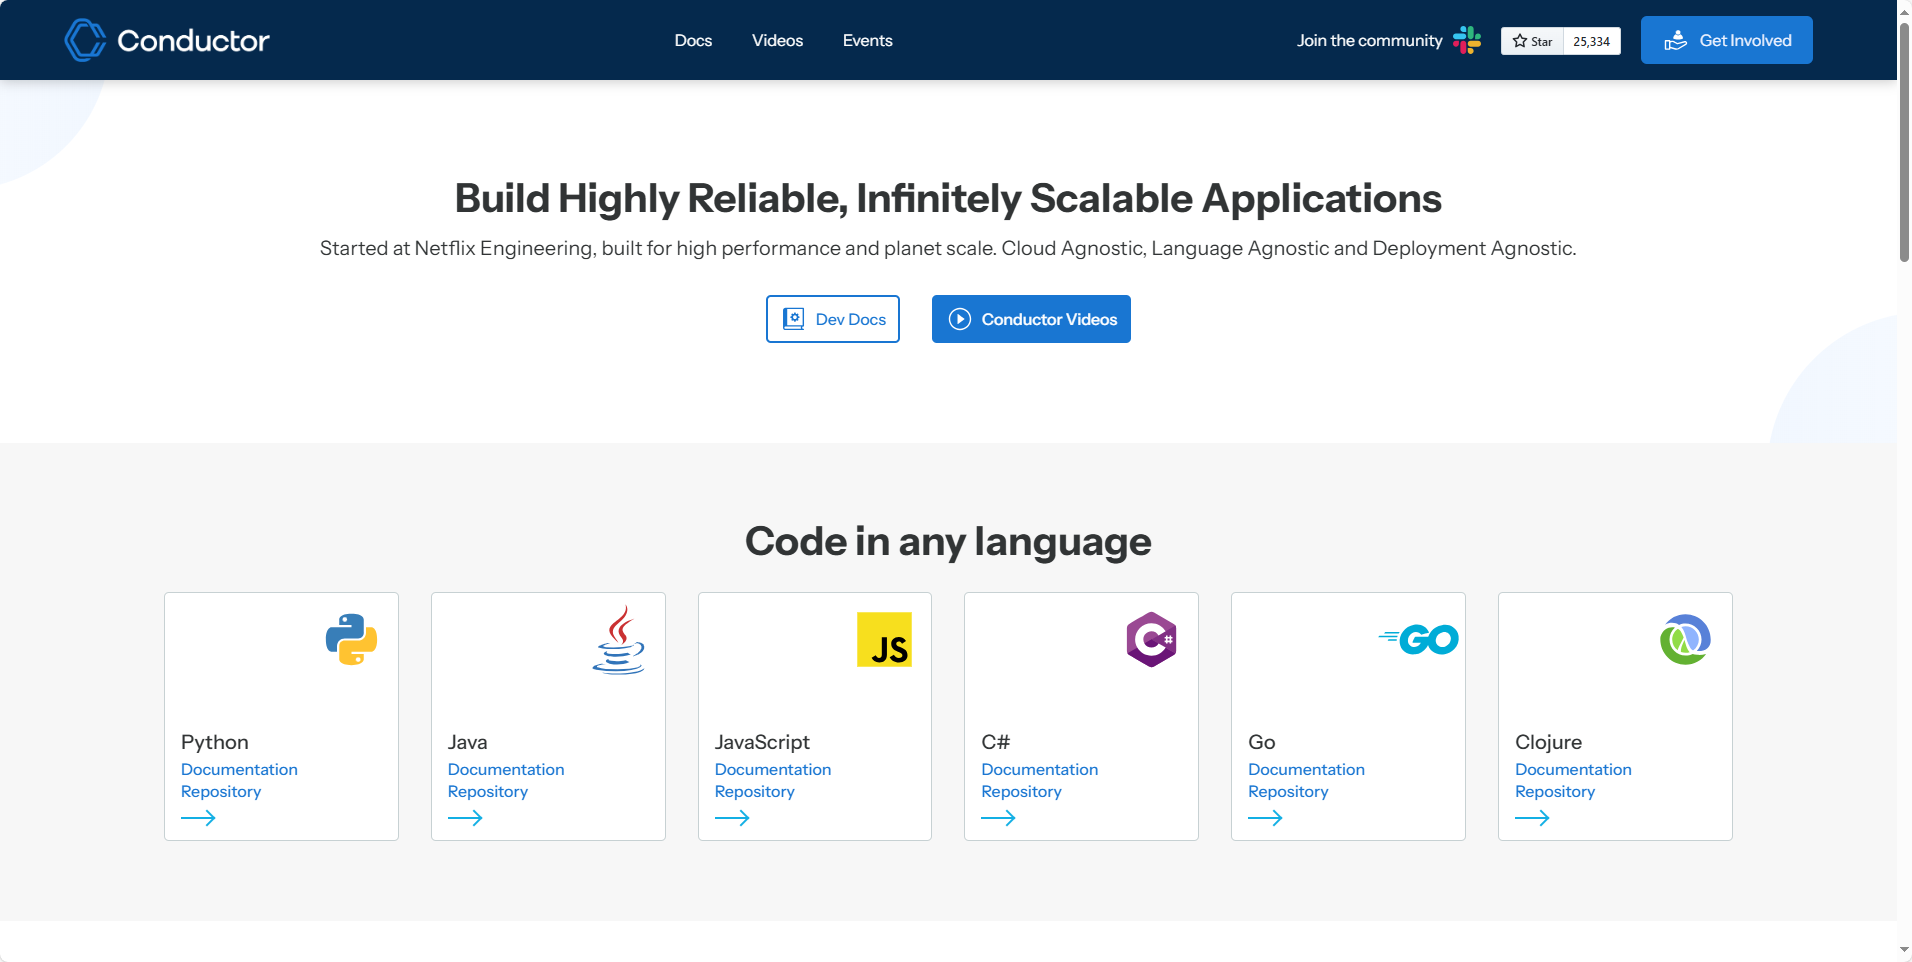Screen dimensions: 1912x962
Task: Open the Videos menu item
Action: tap(777, 40)
